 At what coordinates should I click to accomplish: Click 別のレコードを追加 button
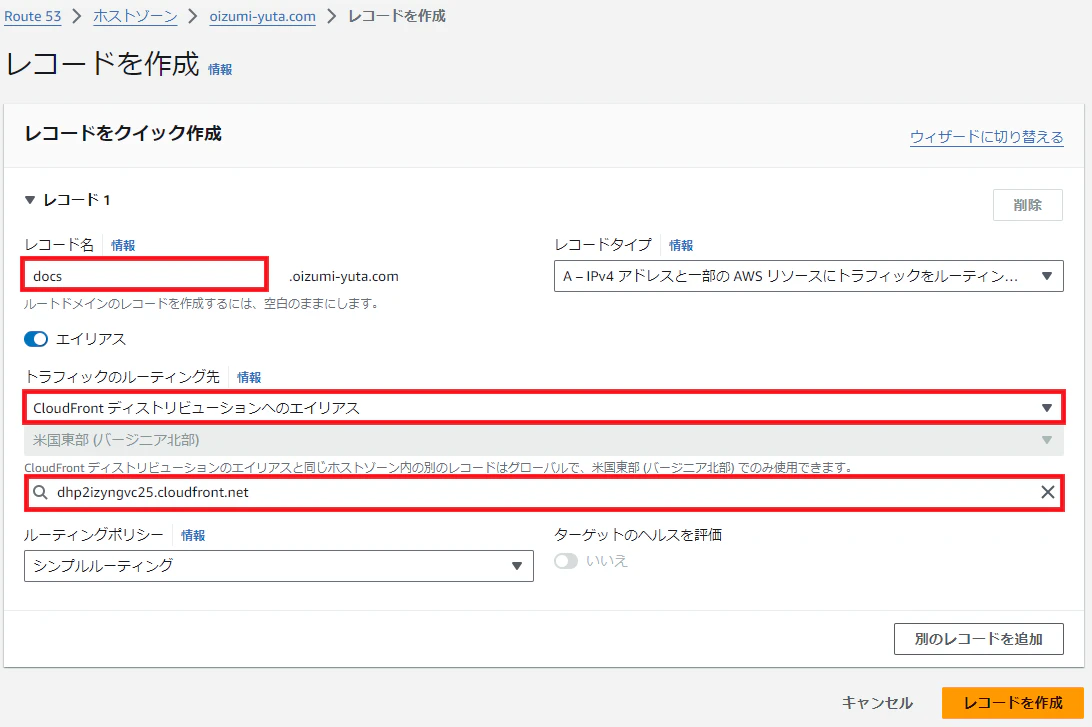[978, 639]
